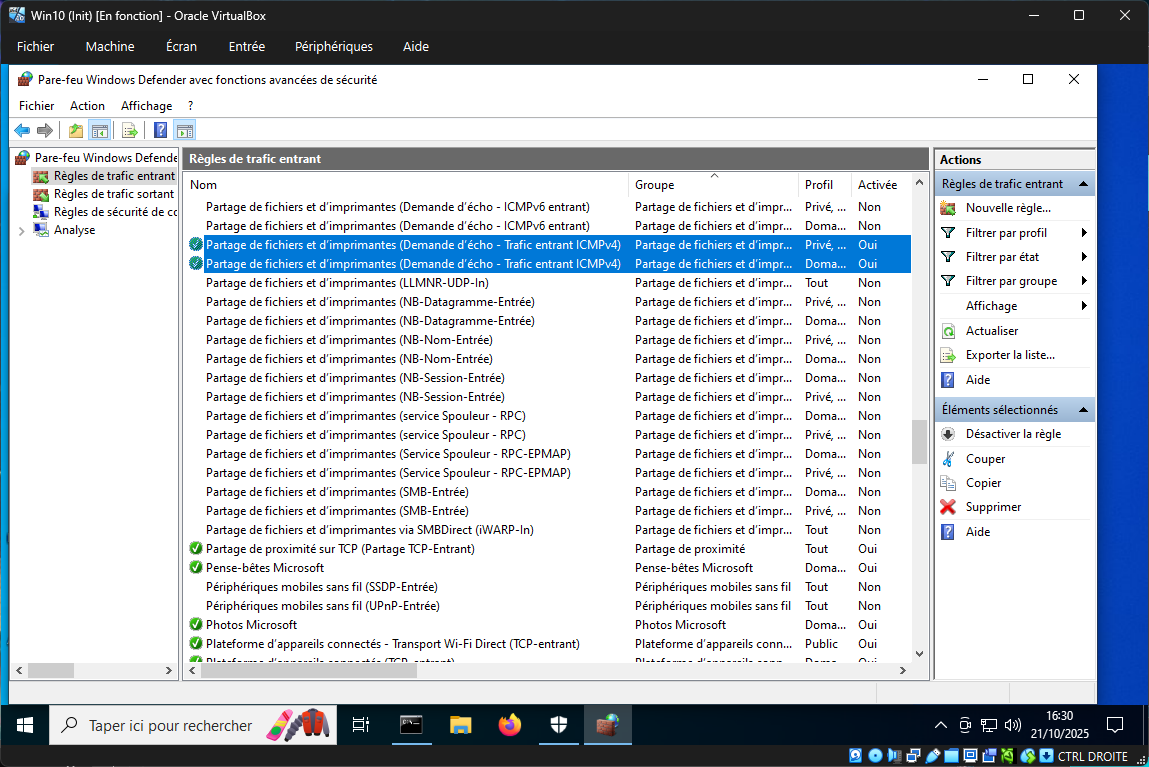
Task: Click the red X Supprimer icon
Action: coord(948,507)
